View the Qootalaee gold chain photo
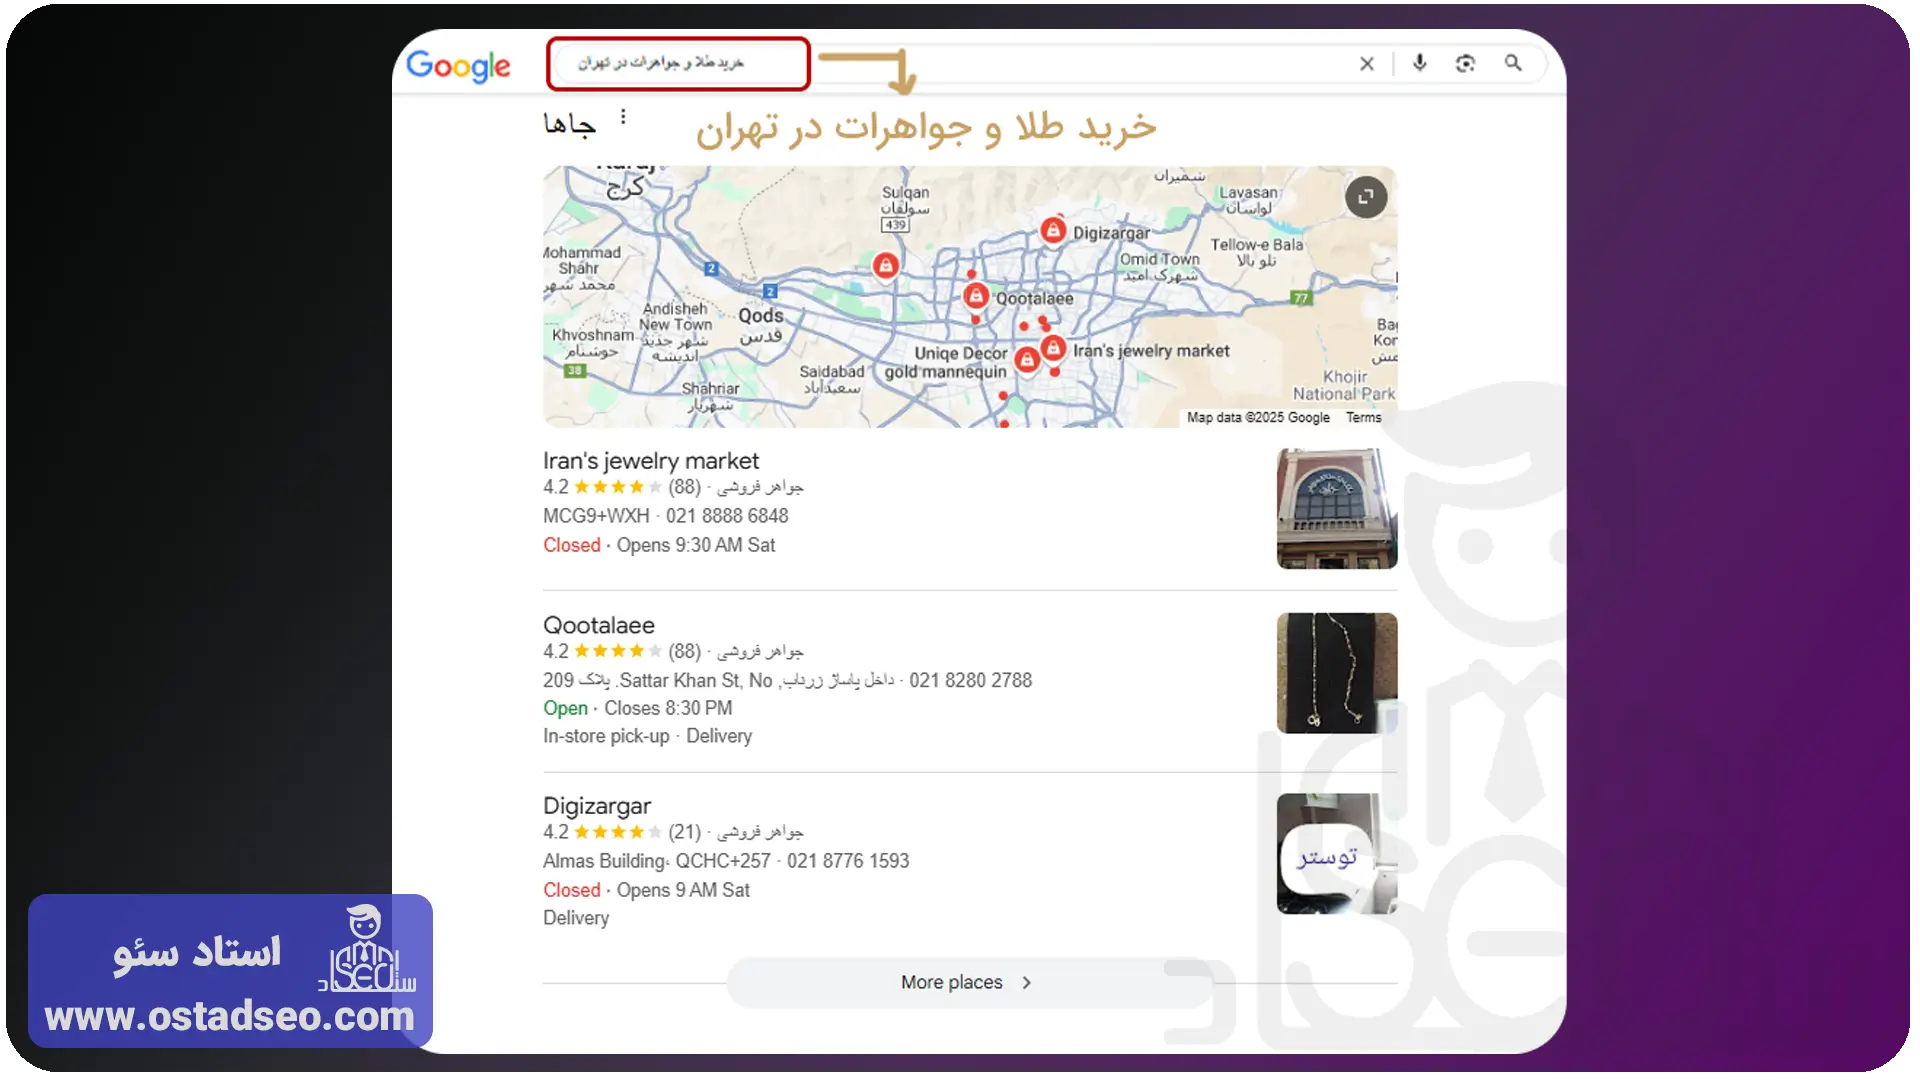Screen dimensions: 1920x1080 point(1337,673)
